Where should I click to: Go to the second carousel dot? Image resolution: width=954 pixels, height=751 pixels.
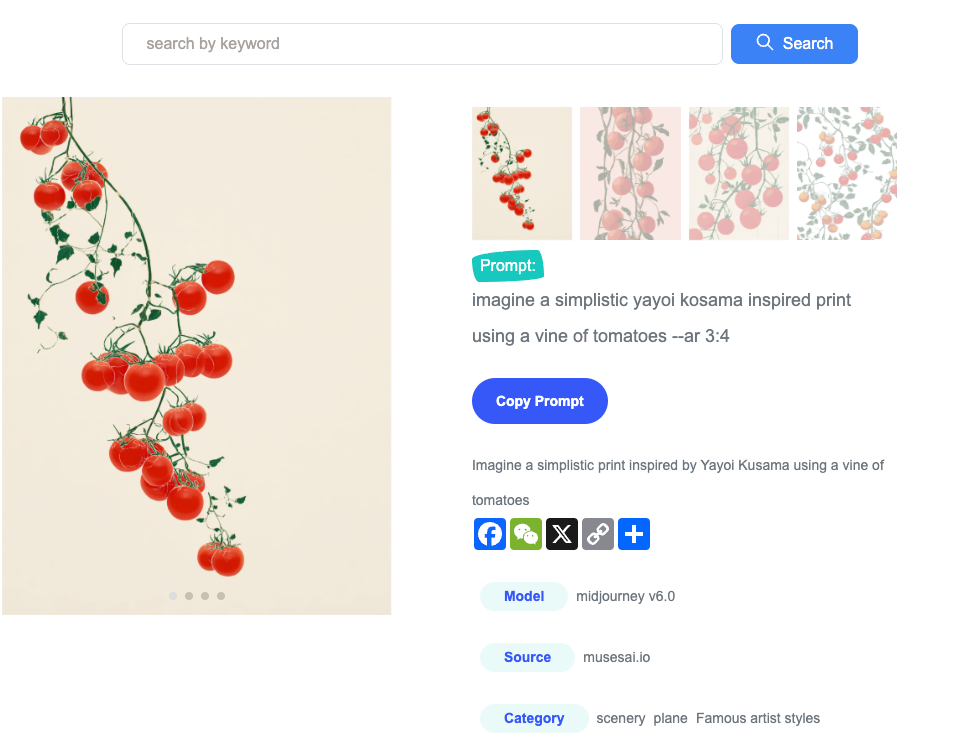(x=189, y=596)
